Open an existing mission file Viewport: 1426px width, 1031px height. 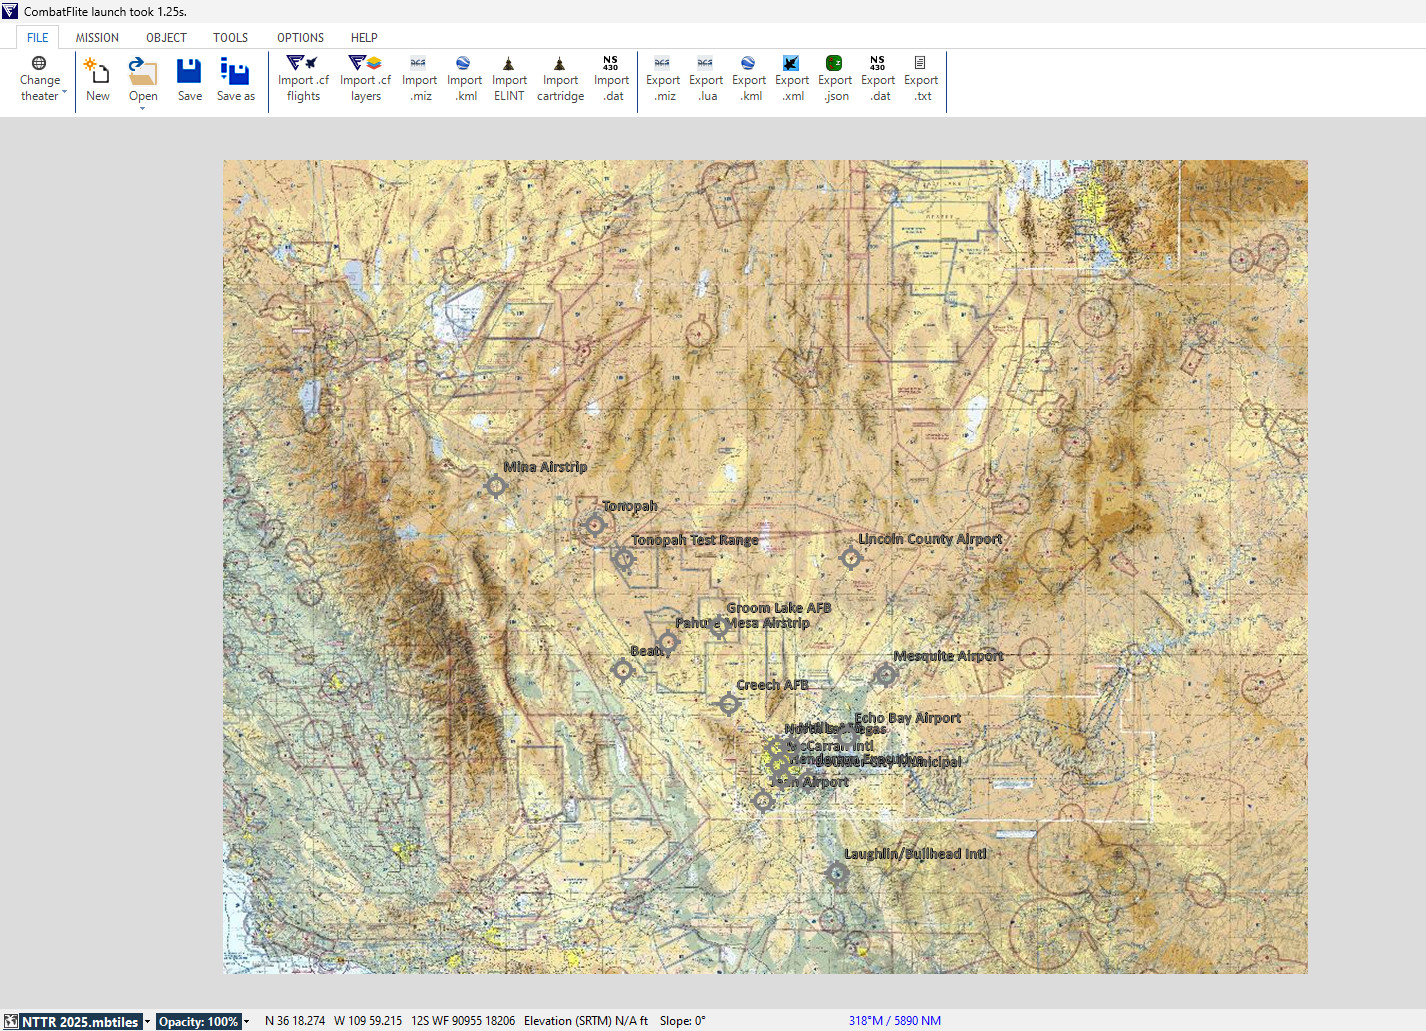point(142,78)
